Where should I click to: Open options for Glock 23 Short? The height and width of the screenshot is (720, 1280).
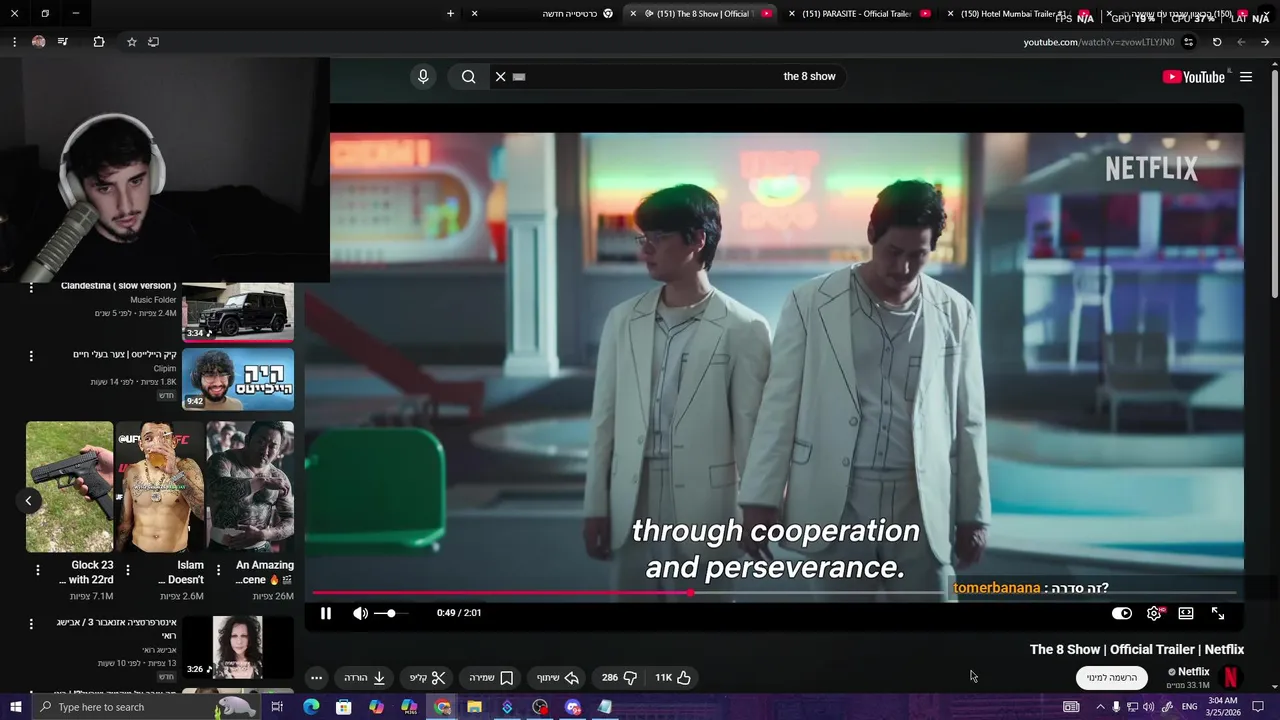tap(38, 571)
